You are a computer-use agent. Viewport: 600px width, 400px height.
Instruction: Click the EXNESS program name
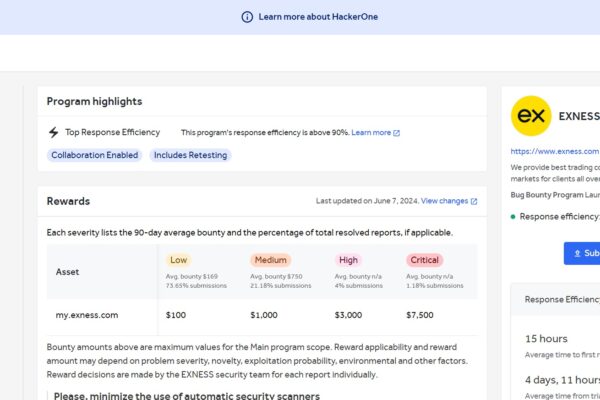click(x=579, y=116)
